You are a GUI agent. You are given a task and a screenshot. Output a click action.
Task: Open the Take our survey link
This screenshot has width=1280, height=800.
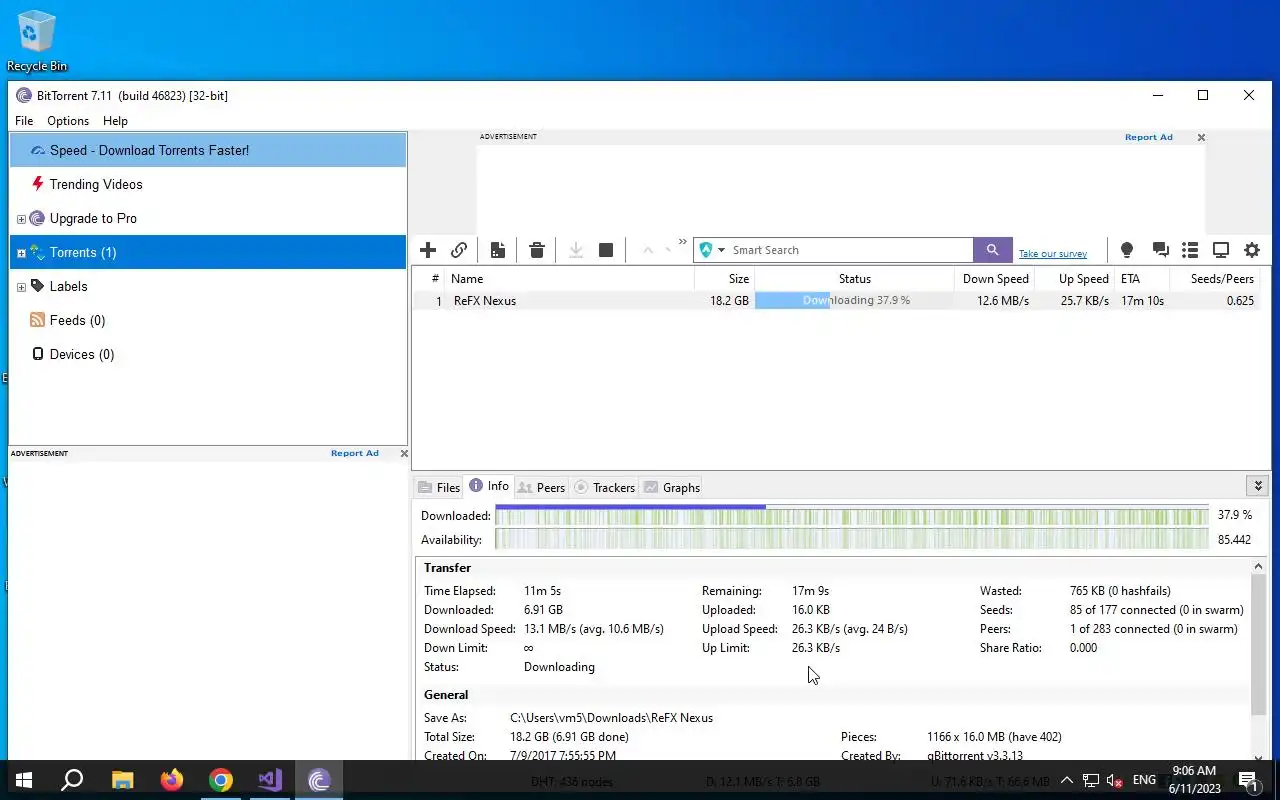coord(1053,254)
